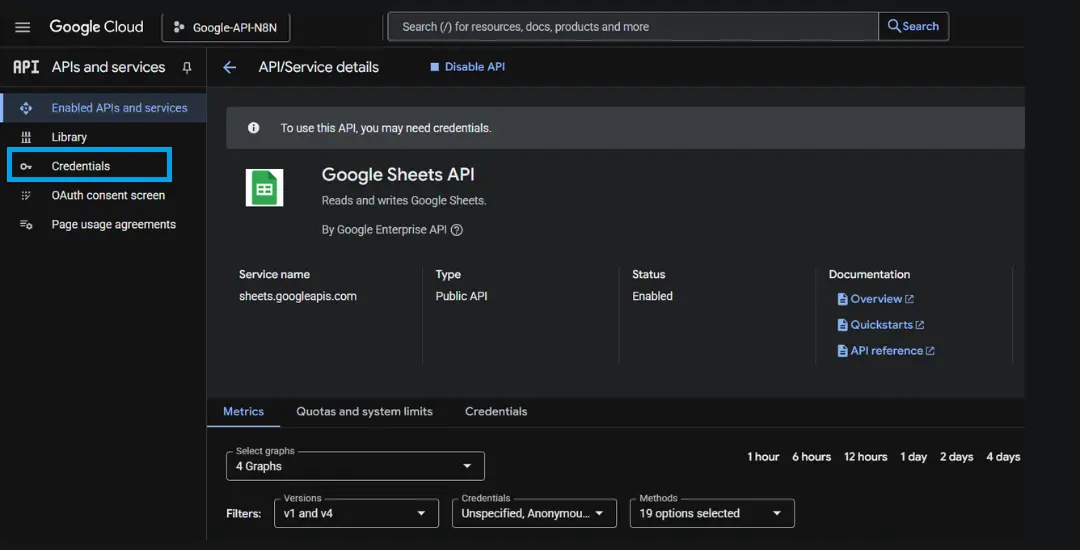Click the document icon beside API reference

pos(842,351)
